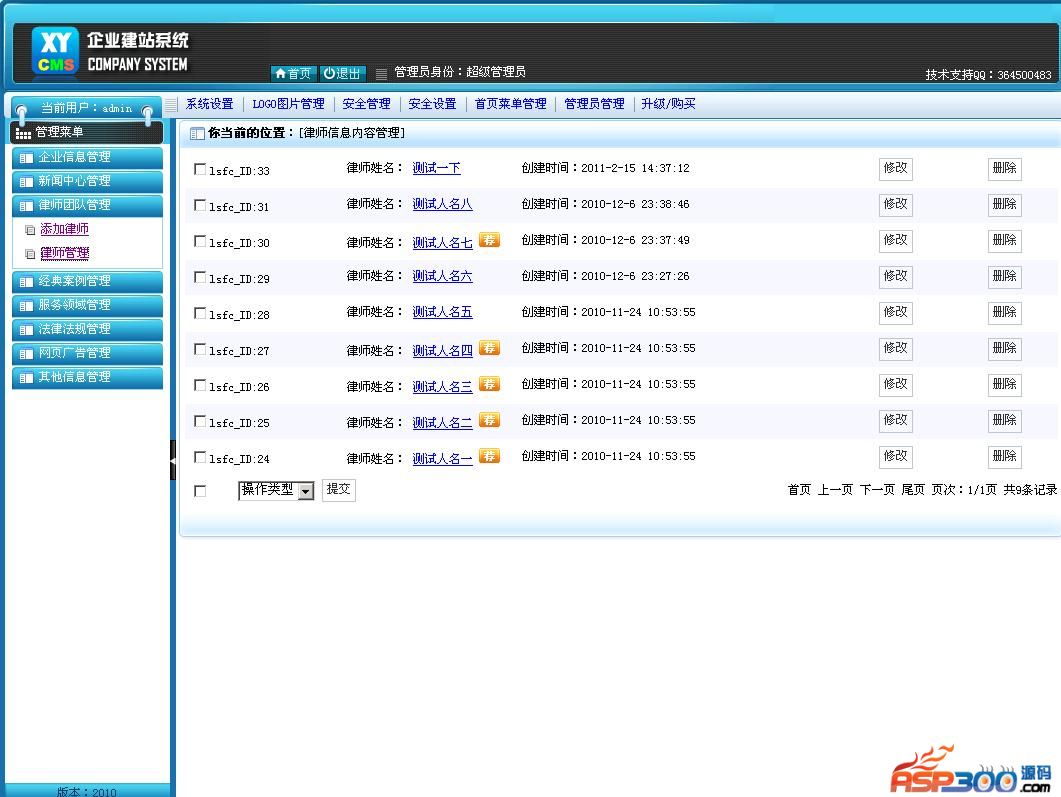The width and height of the screenshot is (1061, 797).
Task: Click the 荐 badge beside 测试人名三
Action: [489, 384]
